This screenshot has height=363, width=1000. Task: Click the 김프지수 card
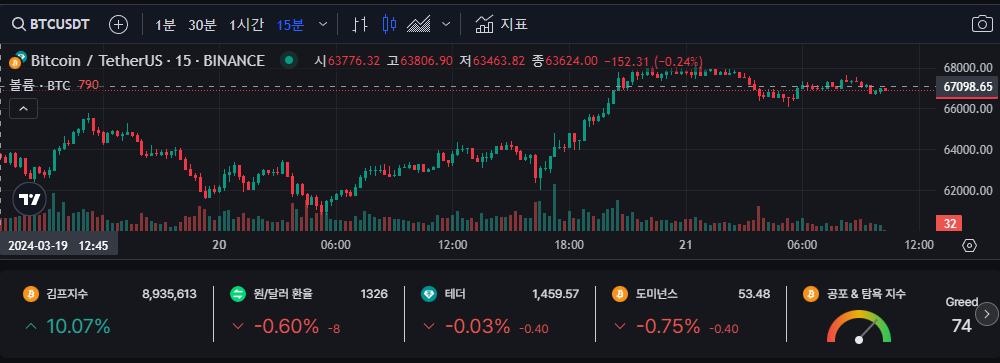coord(109,312)
